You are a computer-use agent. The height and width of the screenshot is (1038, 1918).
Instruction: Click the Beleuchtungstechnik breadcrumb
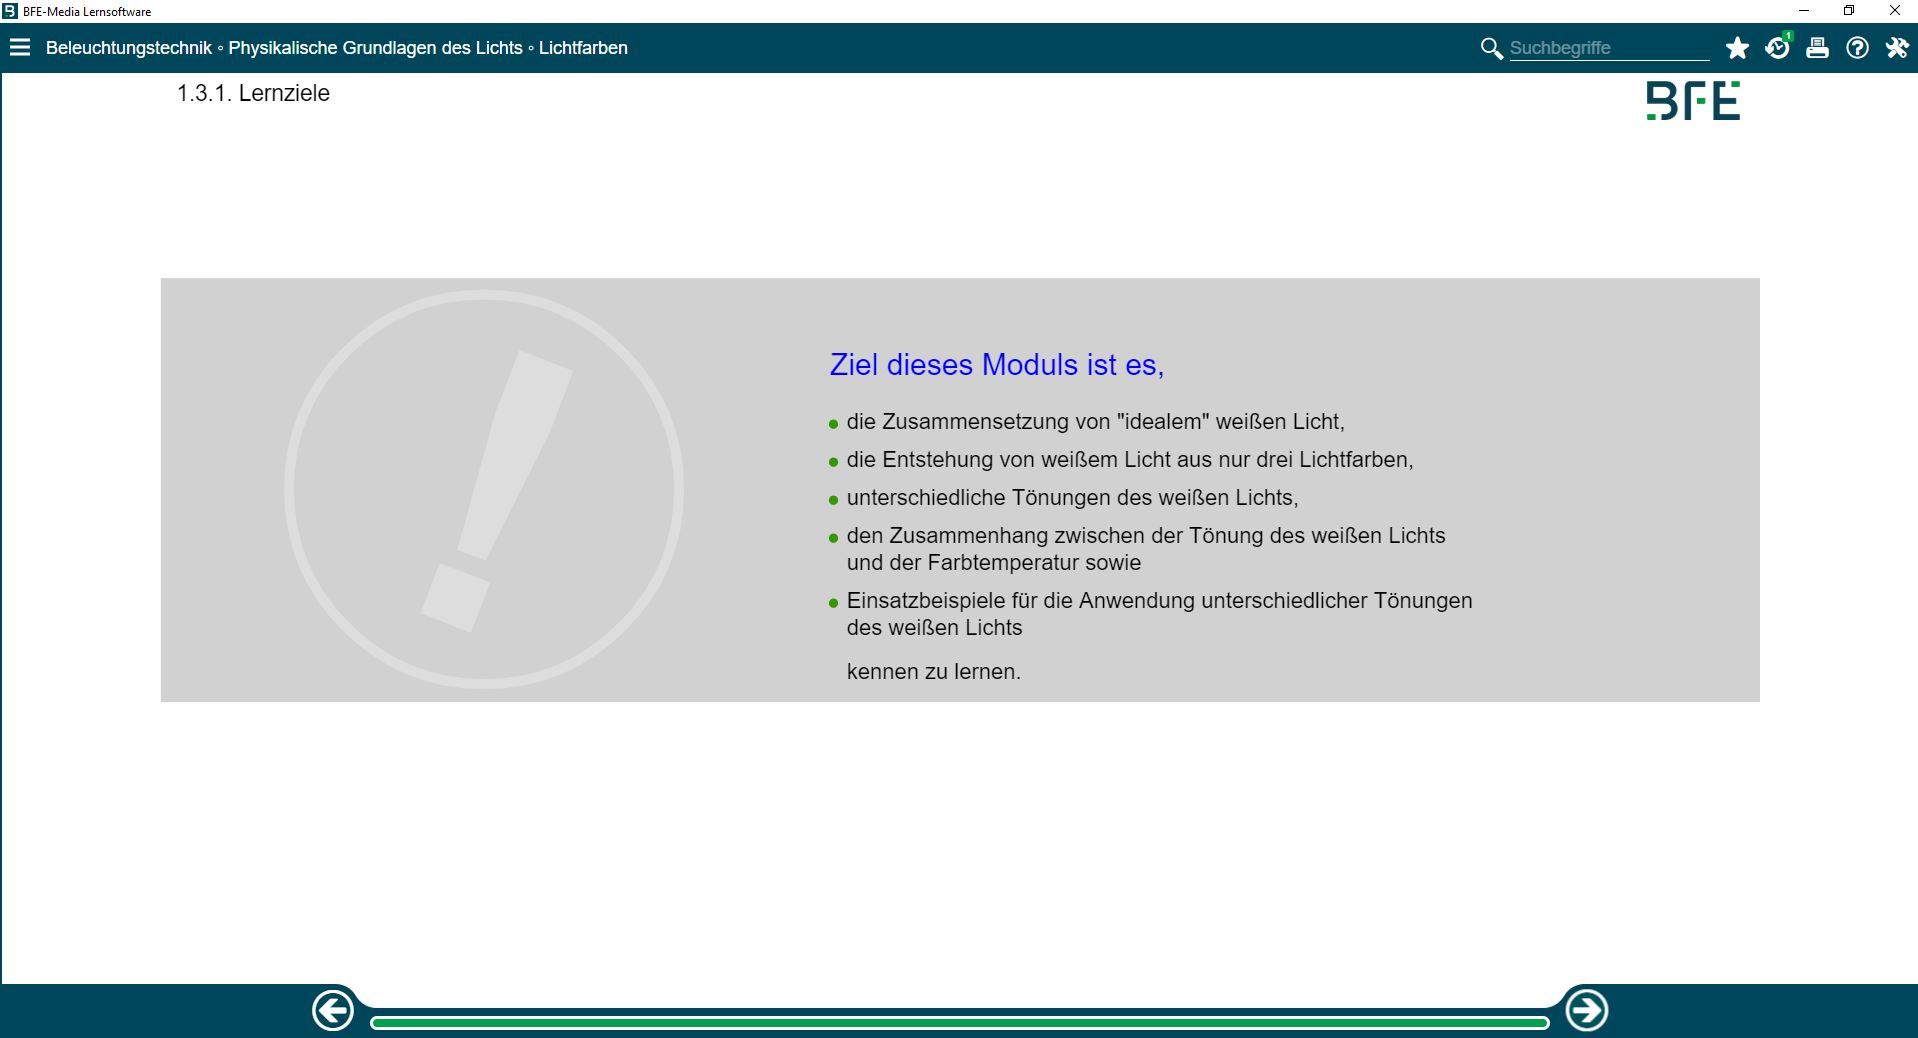[128, 48]
